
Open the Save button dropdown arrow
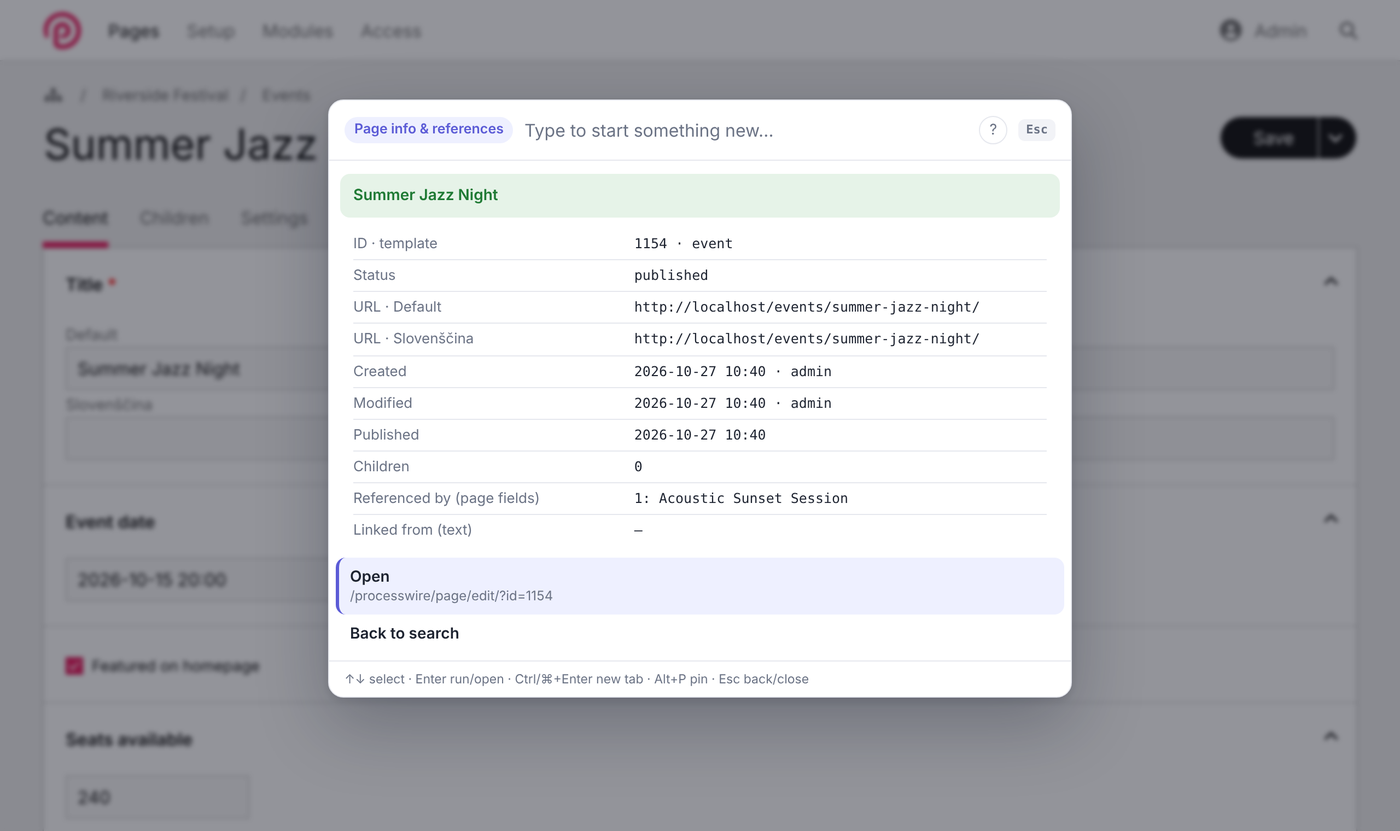tap(1337, 138)
